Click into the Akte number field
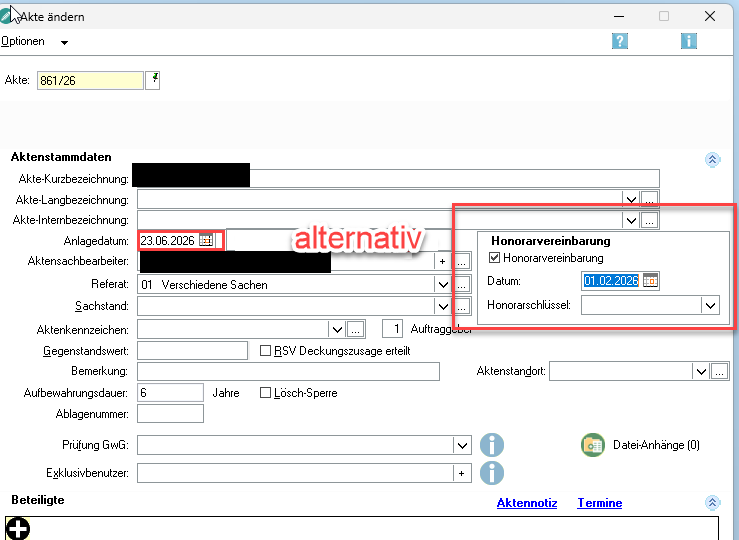The image size is (739, 540). [x=90, y=81]
